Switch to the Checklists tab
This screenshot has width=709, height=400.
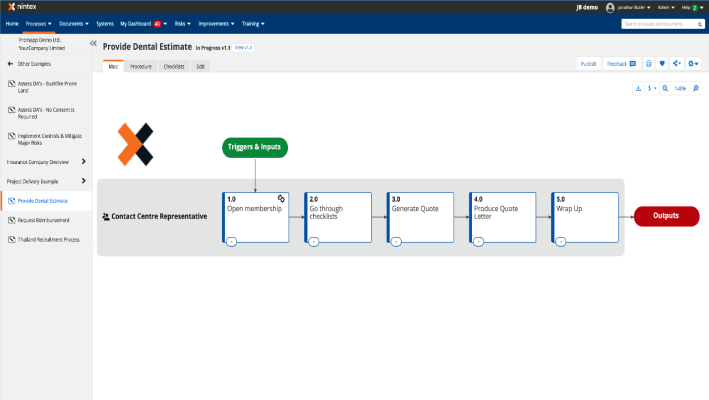[174, 66]
